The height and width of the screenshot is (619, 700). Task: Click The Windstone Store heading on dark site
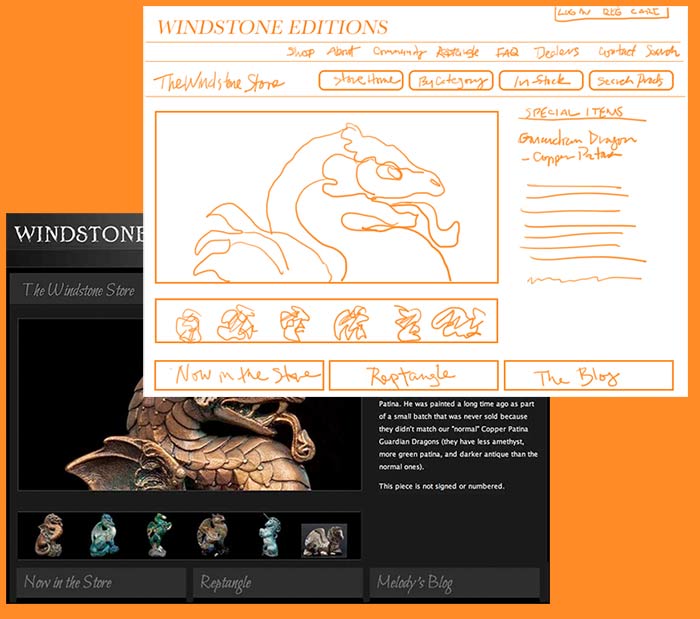click(79, 290)
